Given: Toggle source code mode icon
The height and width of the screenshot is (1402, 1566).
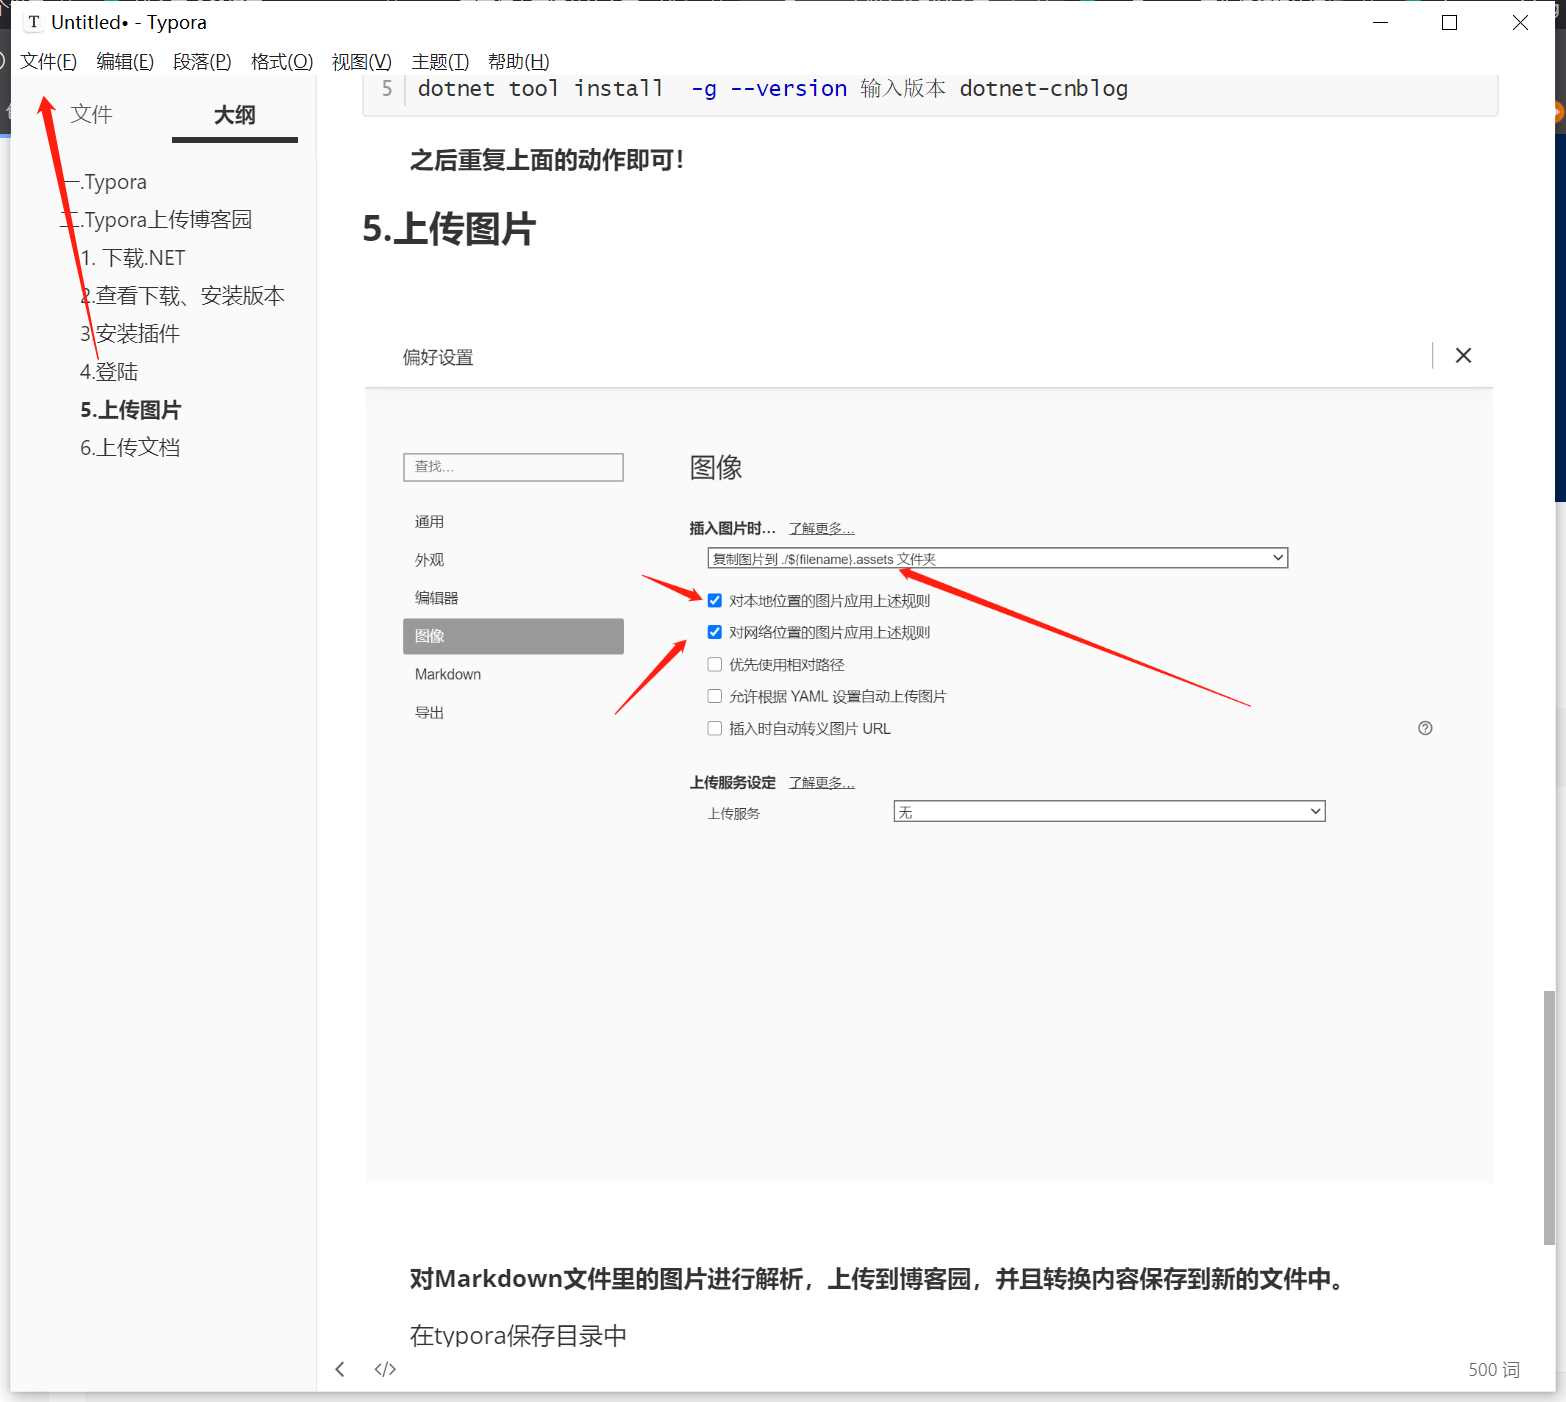Looking at the screenshot, I should tap(385, 1369).
